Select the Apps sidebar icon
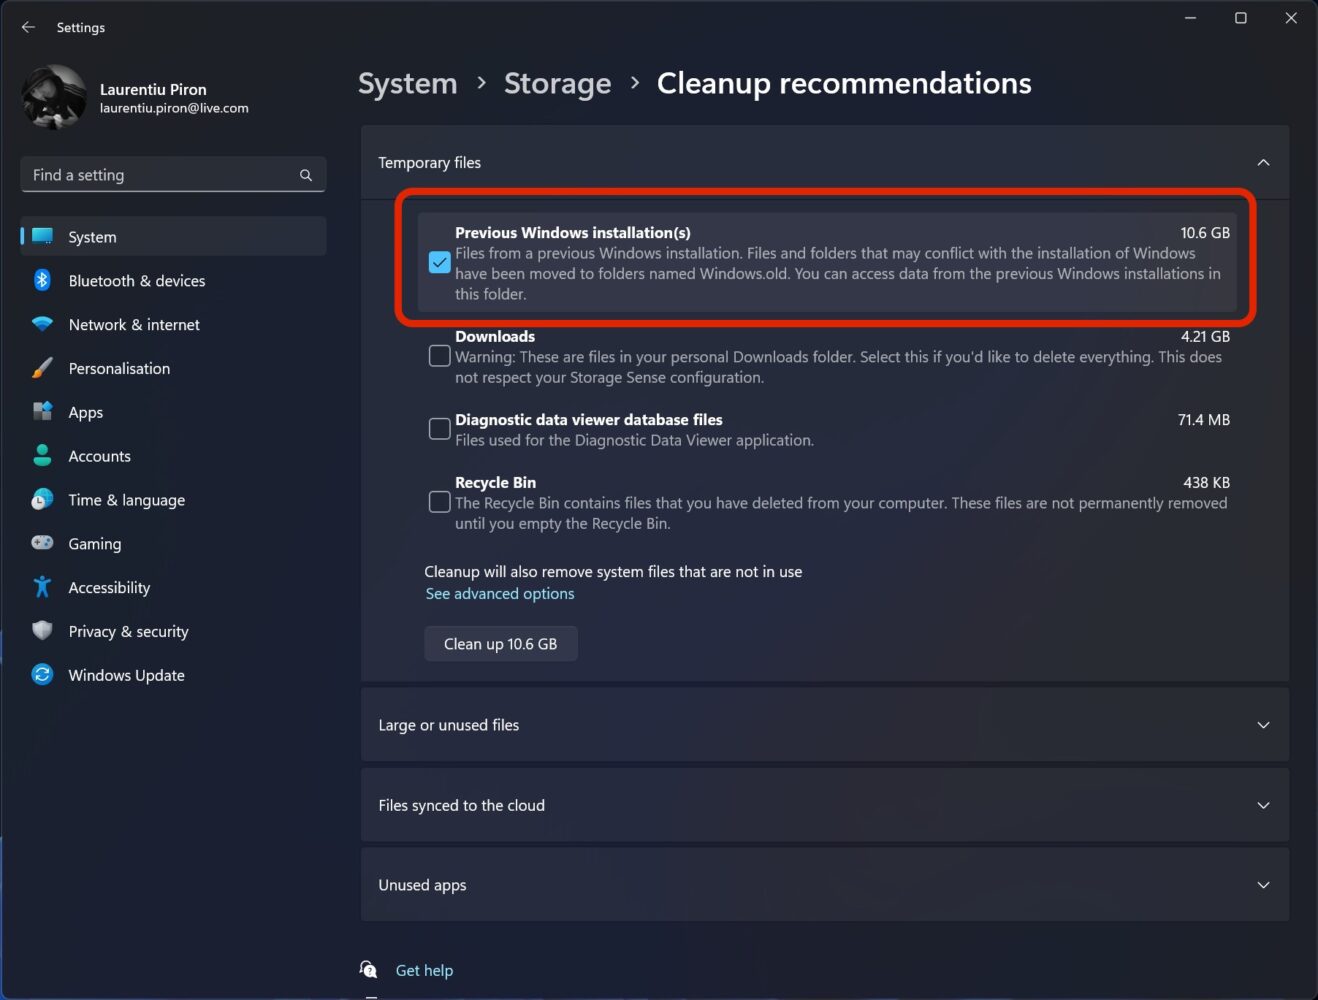Screen dimensions: 1318x1000 (x=42, y=412)
